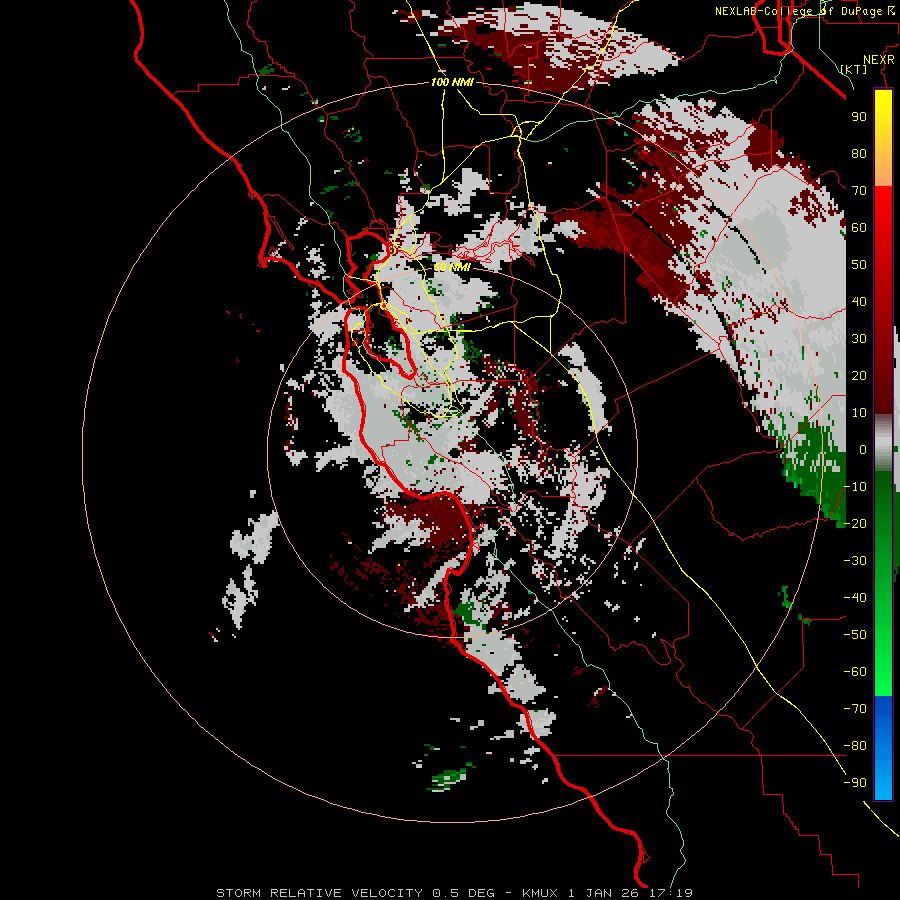The image size is (900, 900).
Task: Click the 0 value on the velocity scale
Action: click(863, 450)
